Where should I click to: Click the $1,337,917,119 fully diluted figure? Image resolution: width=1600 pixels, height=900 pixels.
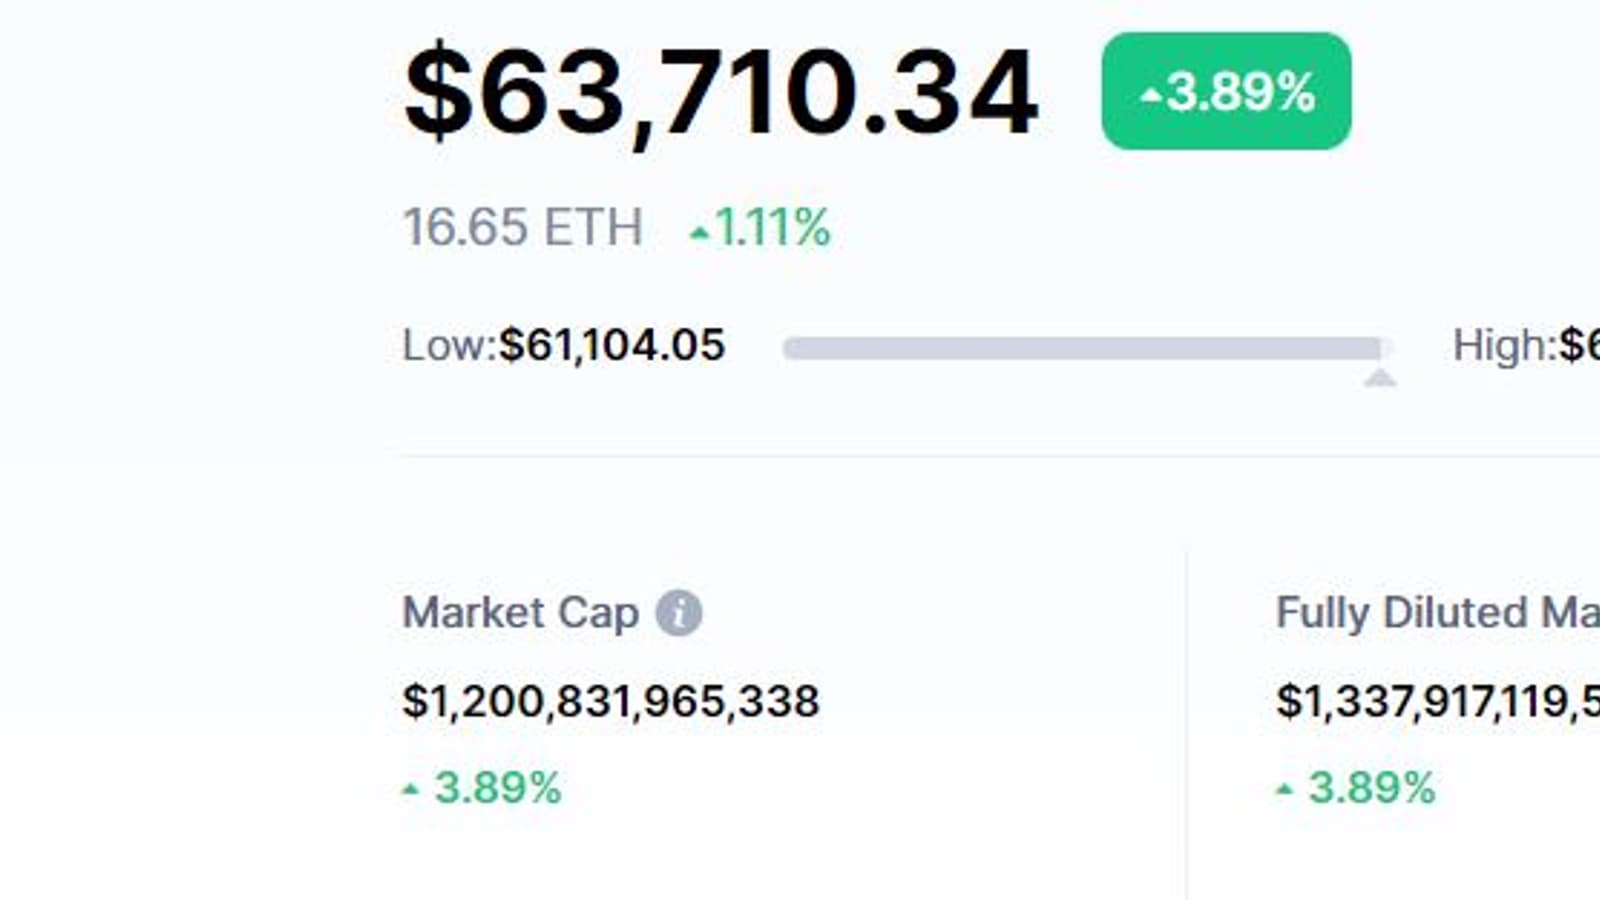[x=1437, y=701]
